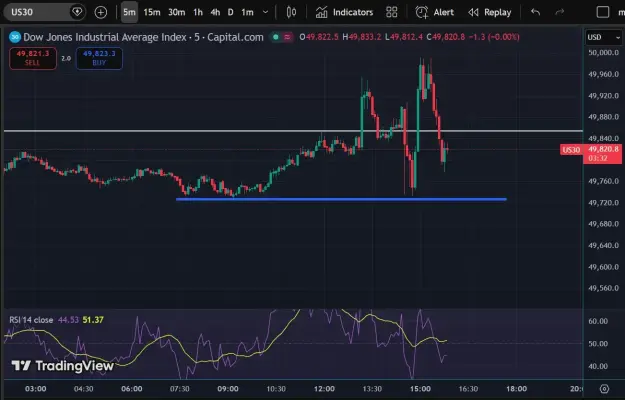Open the layout setup square icon
Screen dimensions: 625x400
(603, 12)
